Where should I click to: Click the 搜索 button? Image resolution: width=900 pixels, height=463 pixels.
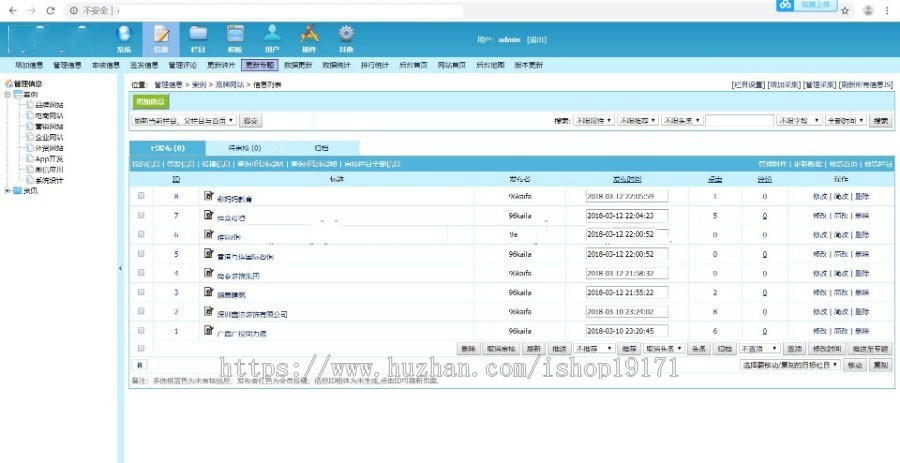(x=880, y=120)
